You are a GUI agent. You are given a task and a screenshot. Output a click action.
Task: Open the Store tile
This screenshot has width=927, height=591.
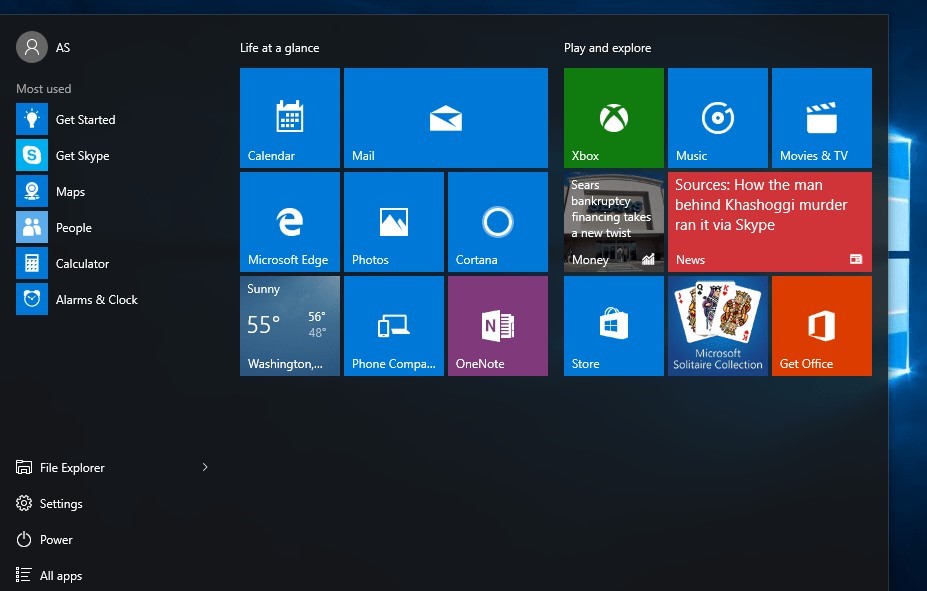(x=614, y=326)
